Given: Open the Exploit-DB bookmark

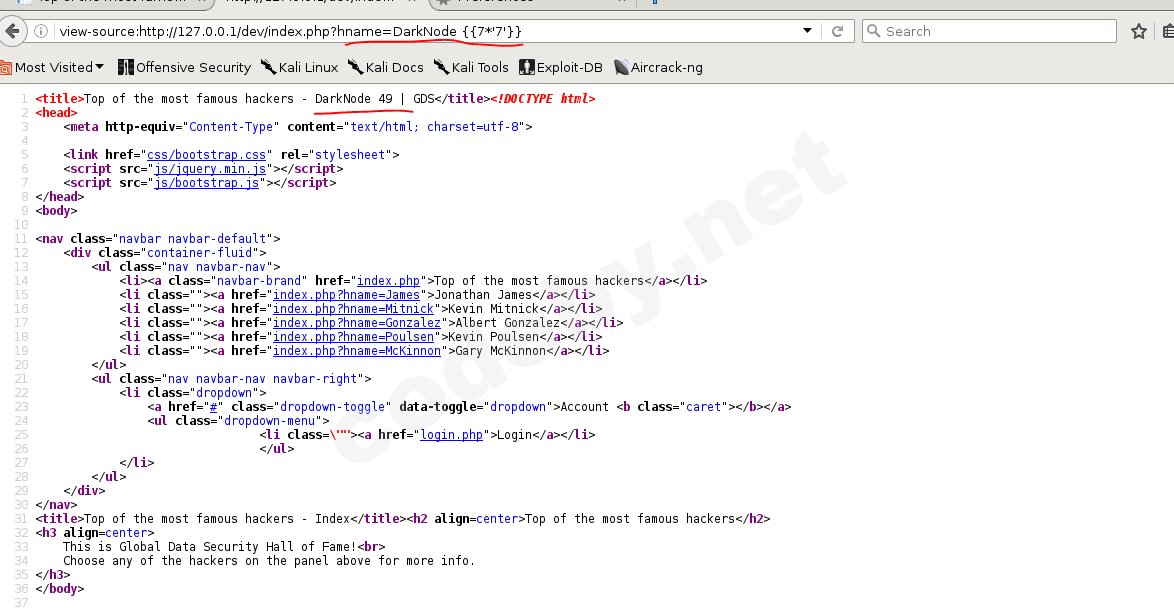Looking at the screenshot, I should pos(561,67).
